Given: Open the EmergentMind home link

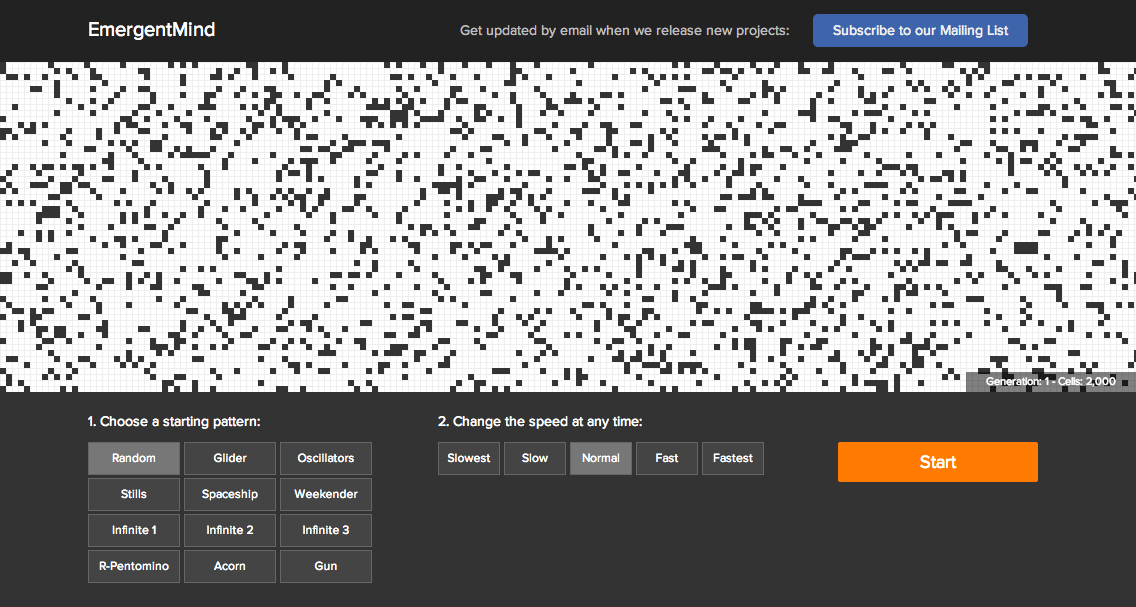Looking at the screenshot, I should click(x=151, y=30).
